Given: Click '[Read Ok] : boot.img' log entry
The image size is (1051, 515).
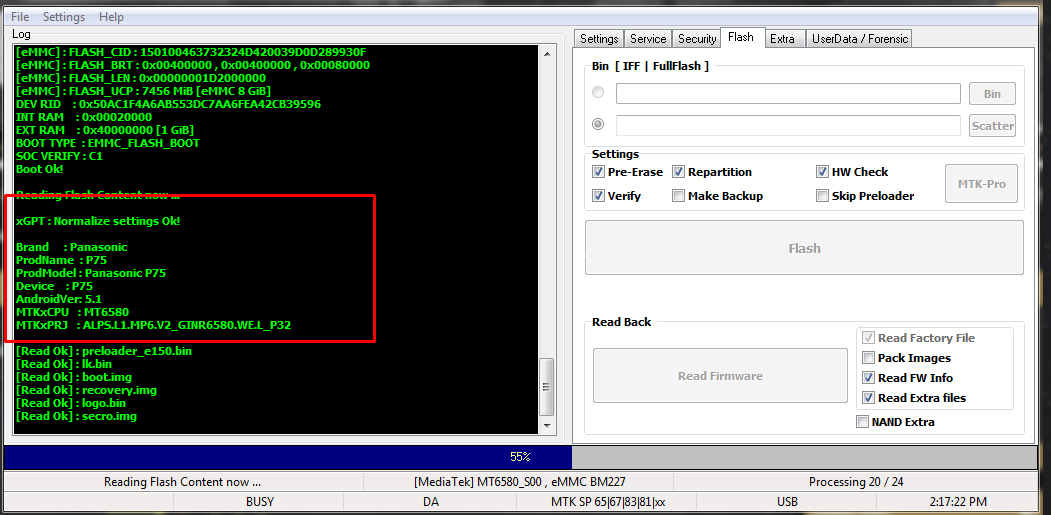Looking at the screenshot, I should pos(74,377).
